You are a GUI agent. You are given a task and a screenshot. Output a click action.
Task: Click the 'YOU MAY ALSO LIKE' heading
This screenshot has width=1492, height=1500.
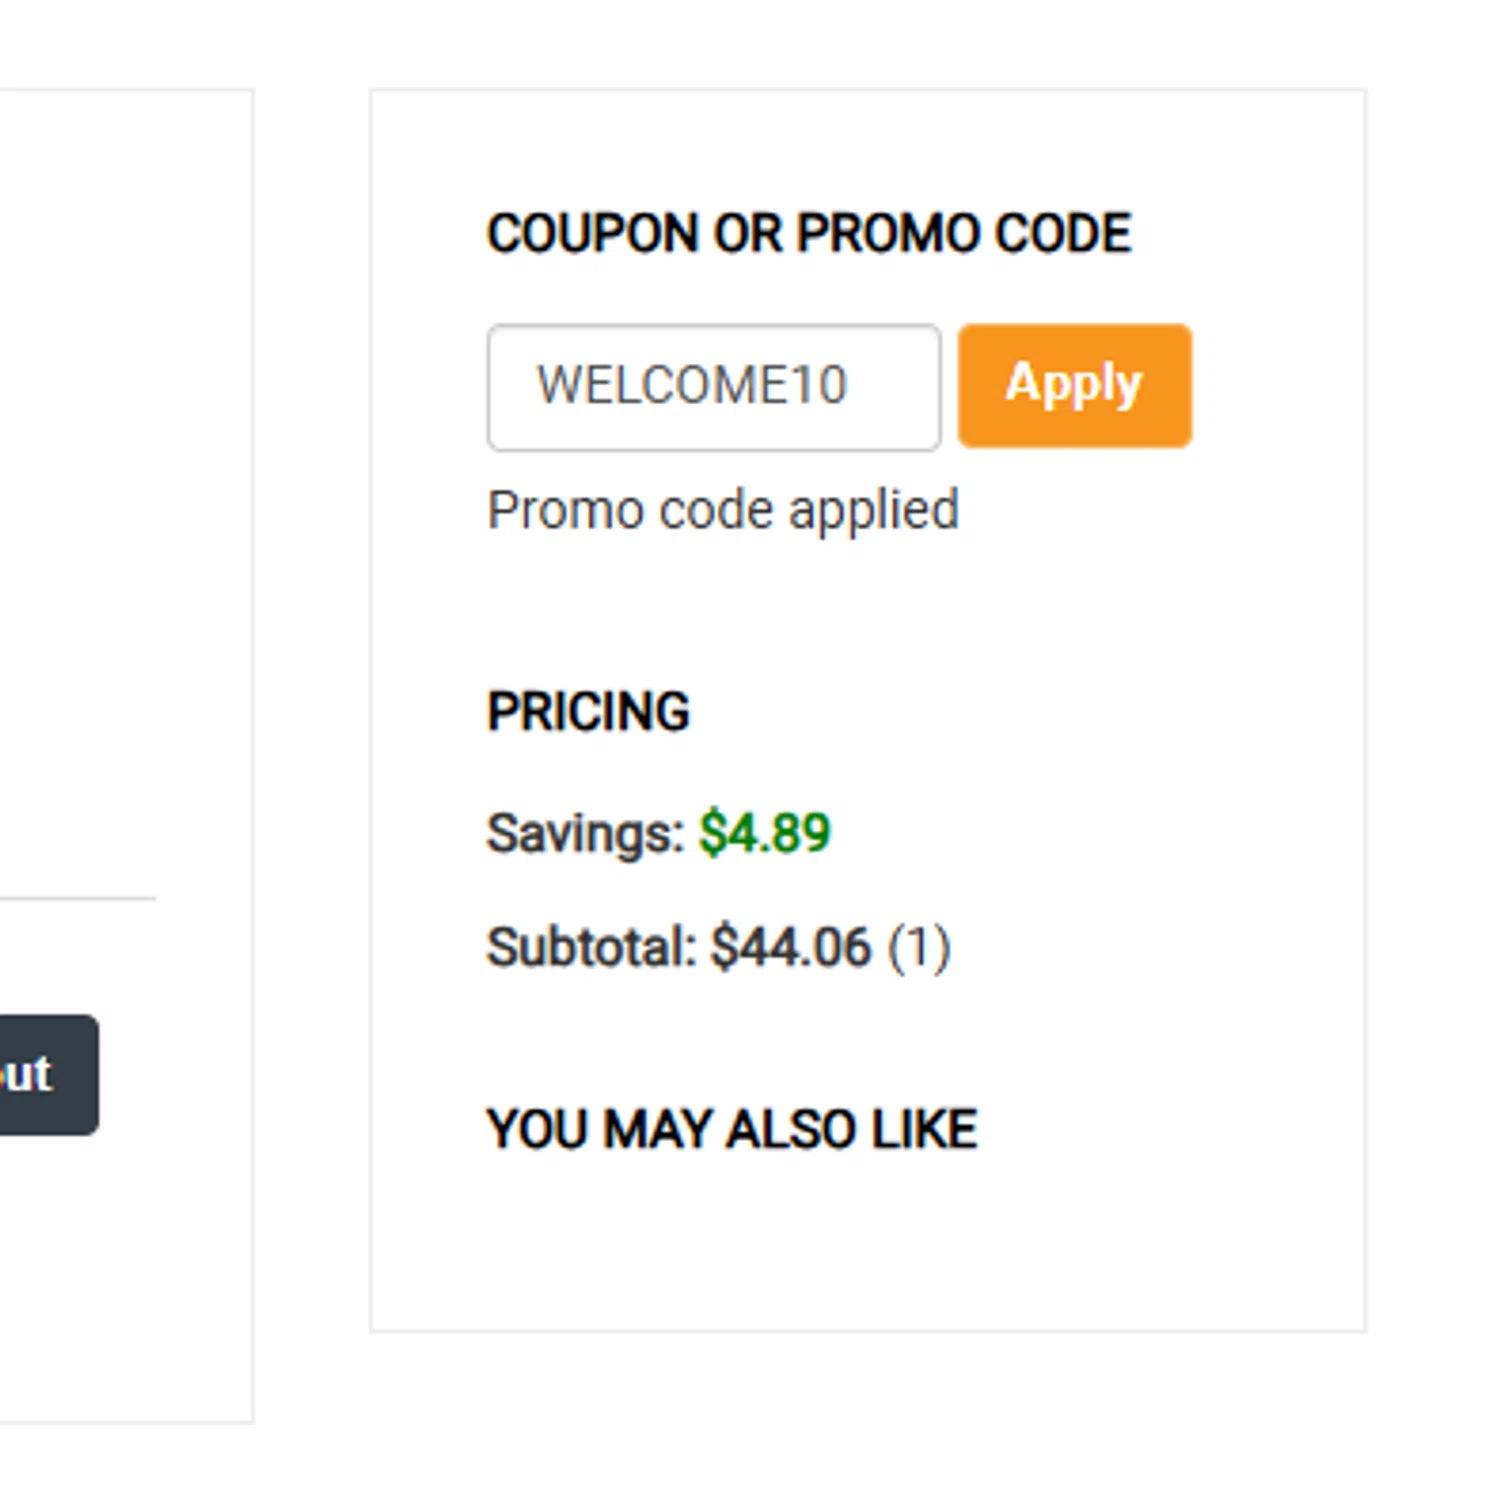pos(731,1130)
